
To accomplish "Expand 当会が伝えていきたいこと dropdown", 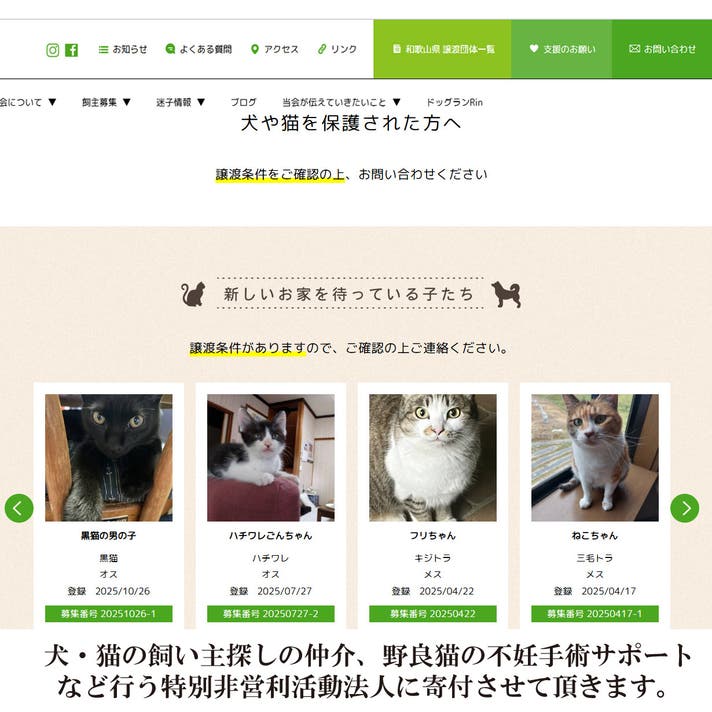I will pyautogui.click(x=341, y=102).
